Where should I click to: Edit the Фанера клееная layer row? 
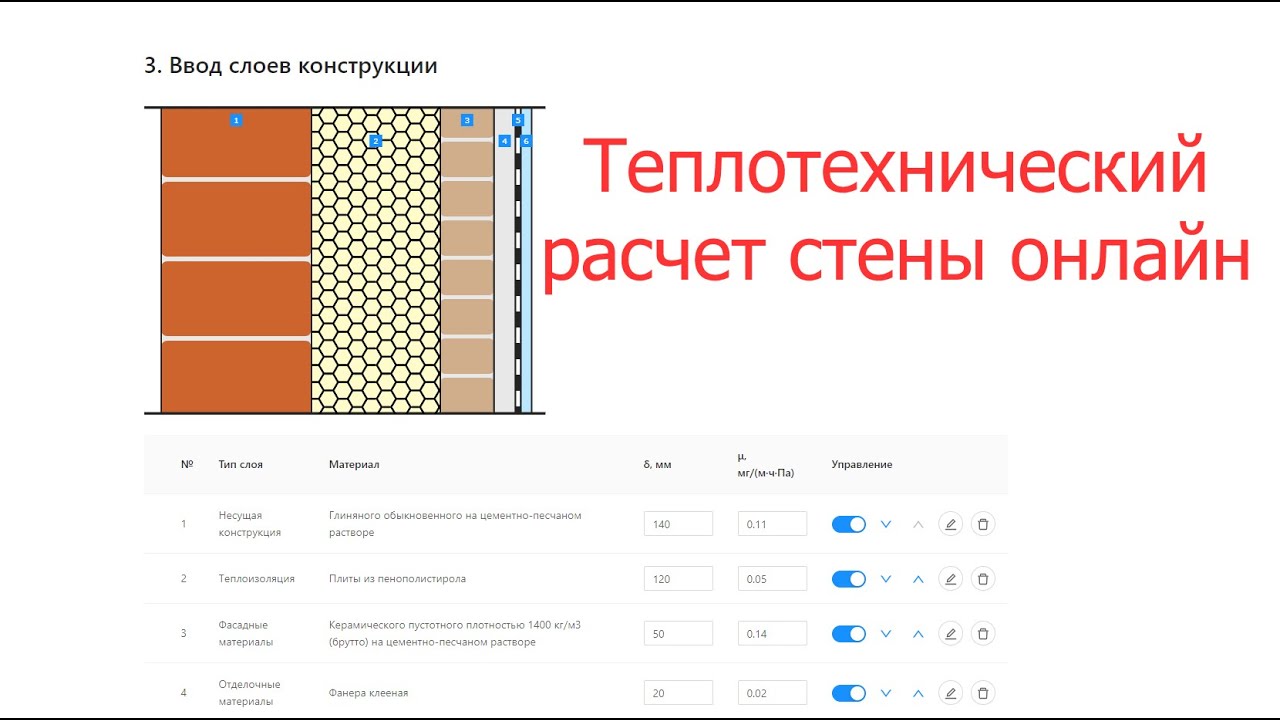(x=950, y=693)
